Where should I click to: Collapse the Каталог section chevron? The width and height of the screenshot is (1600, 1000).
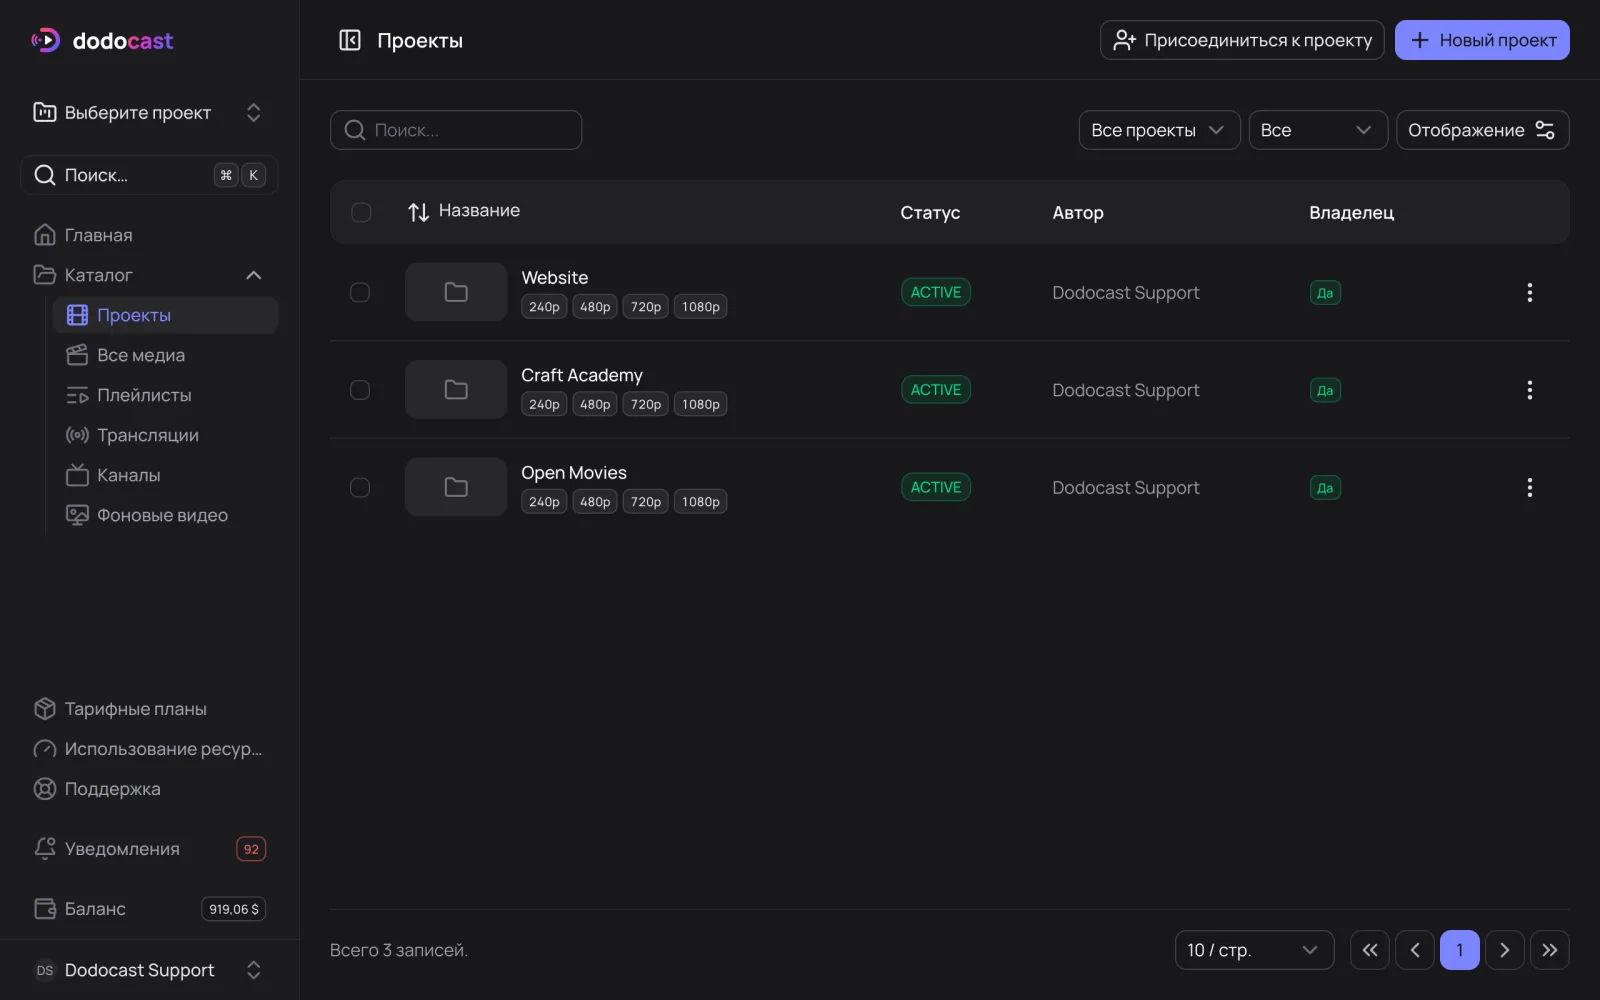point(254,275)
